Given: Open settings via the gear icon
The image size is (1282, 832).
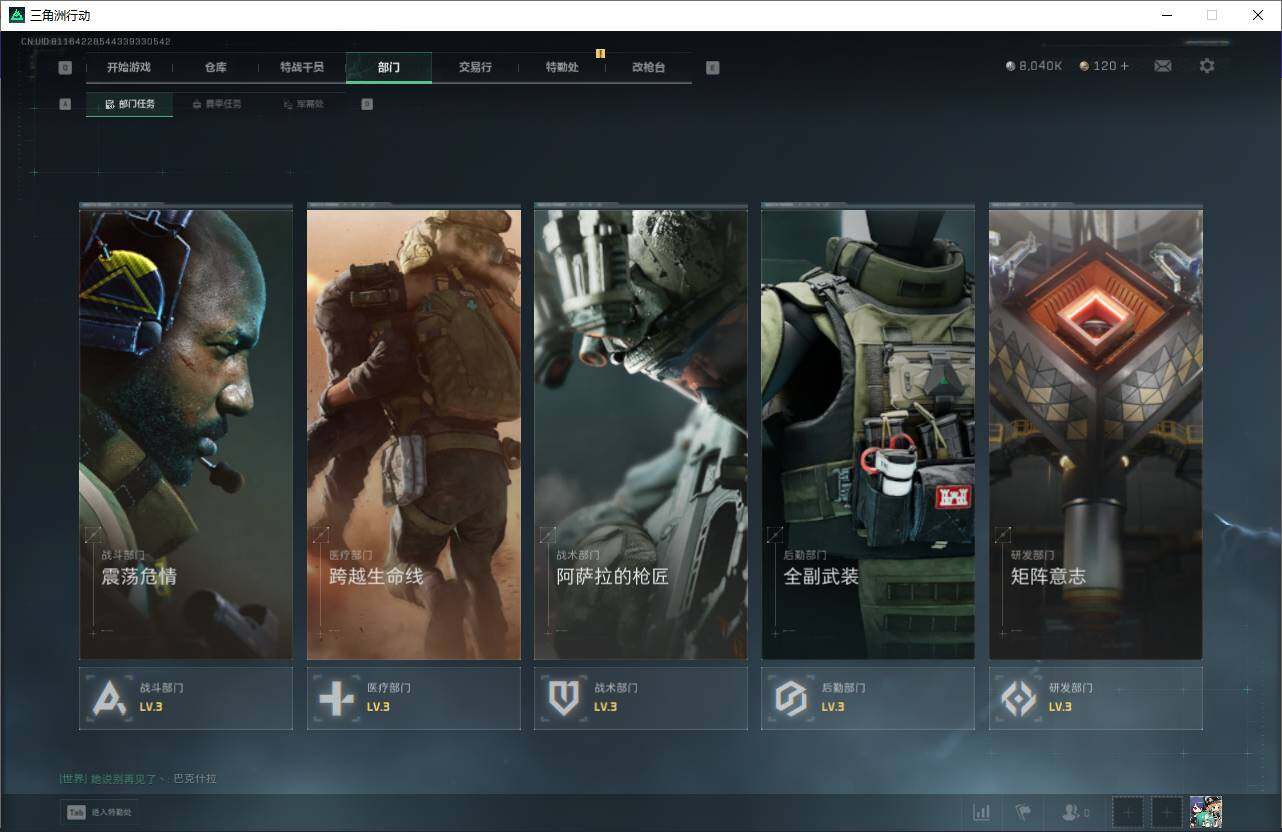Looking at the screenshot, I should pos(1207,66).
